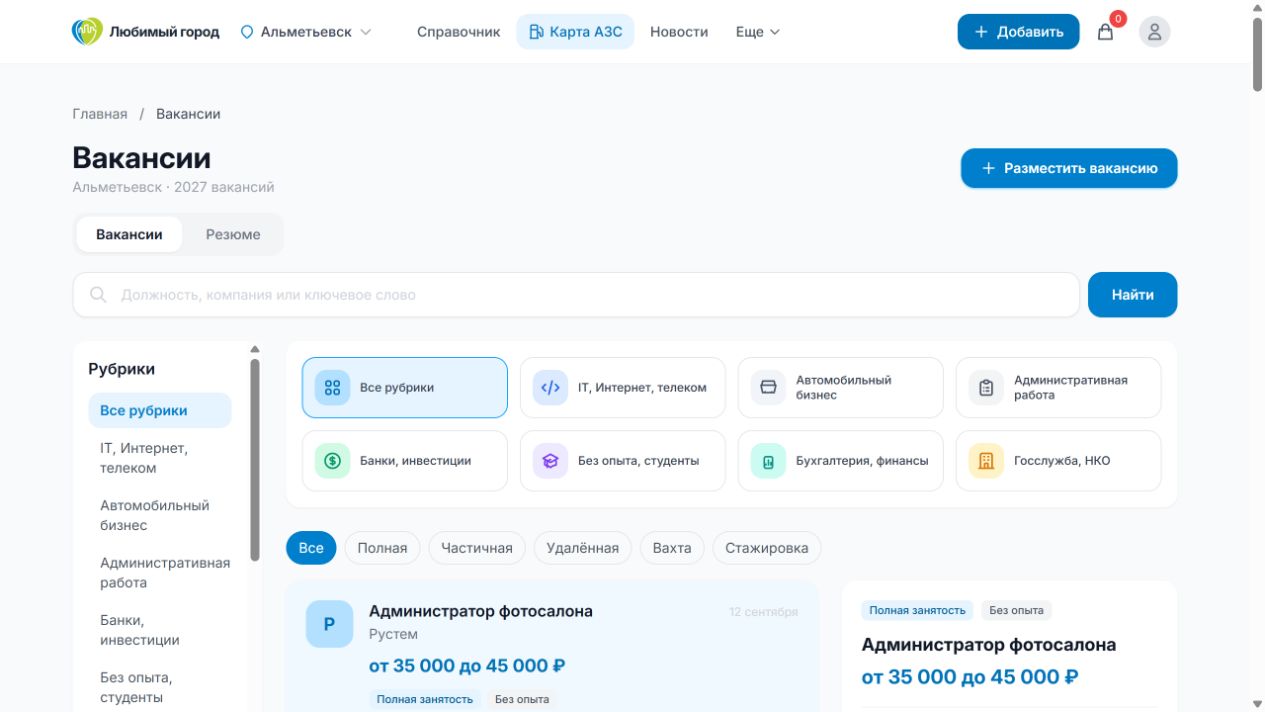Screen dimensions: 1265x712
Task: Click the Любимый город site name
Action: (164, 32)
